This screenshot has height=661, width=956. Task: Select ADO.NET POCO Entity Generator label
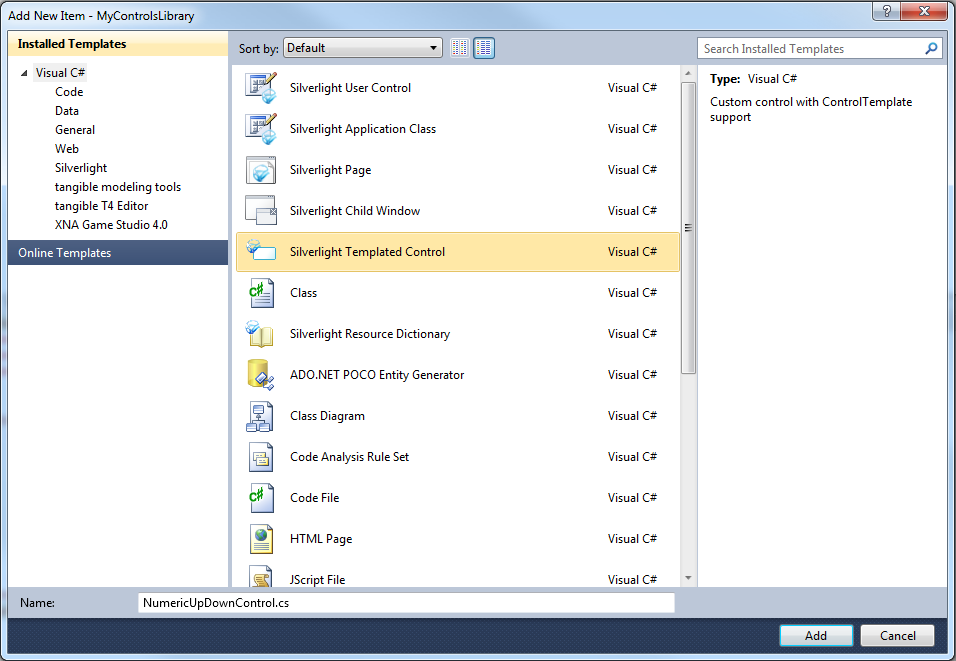point(377,374)
